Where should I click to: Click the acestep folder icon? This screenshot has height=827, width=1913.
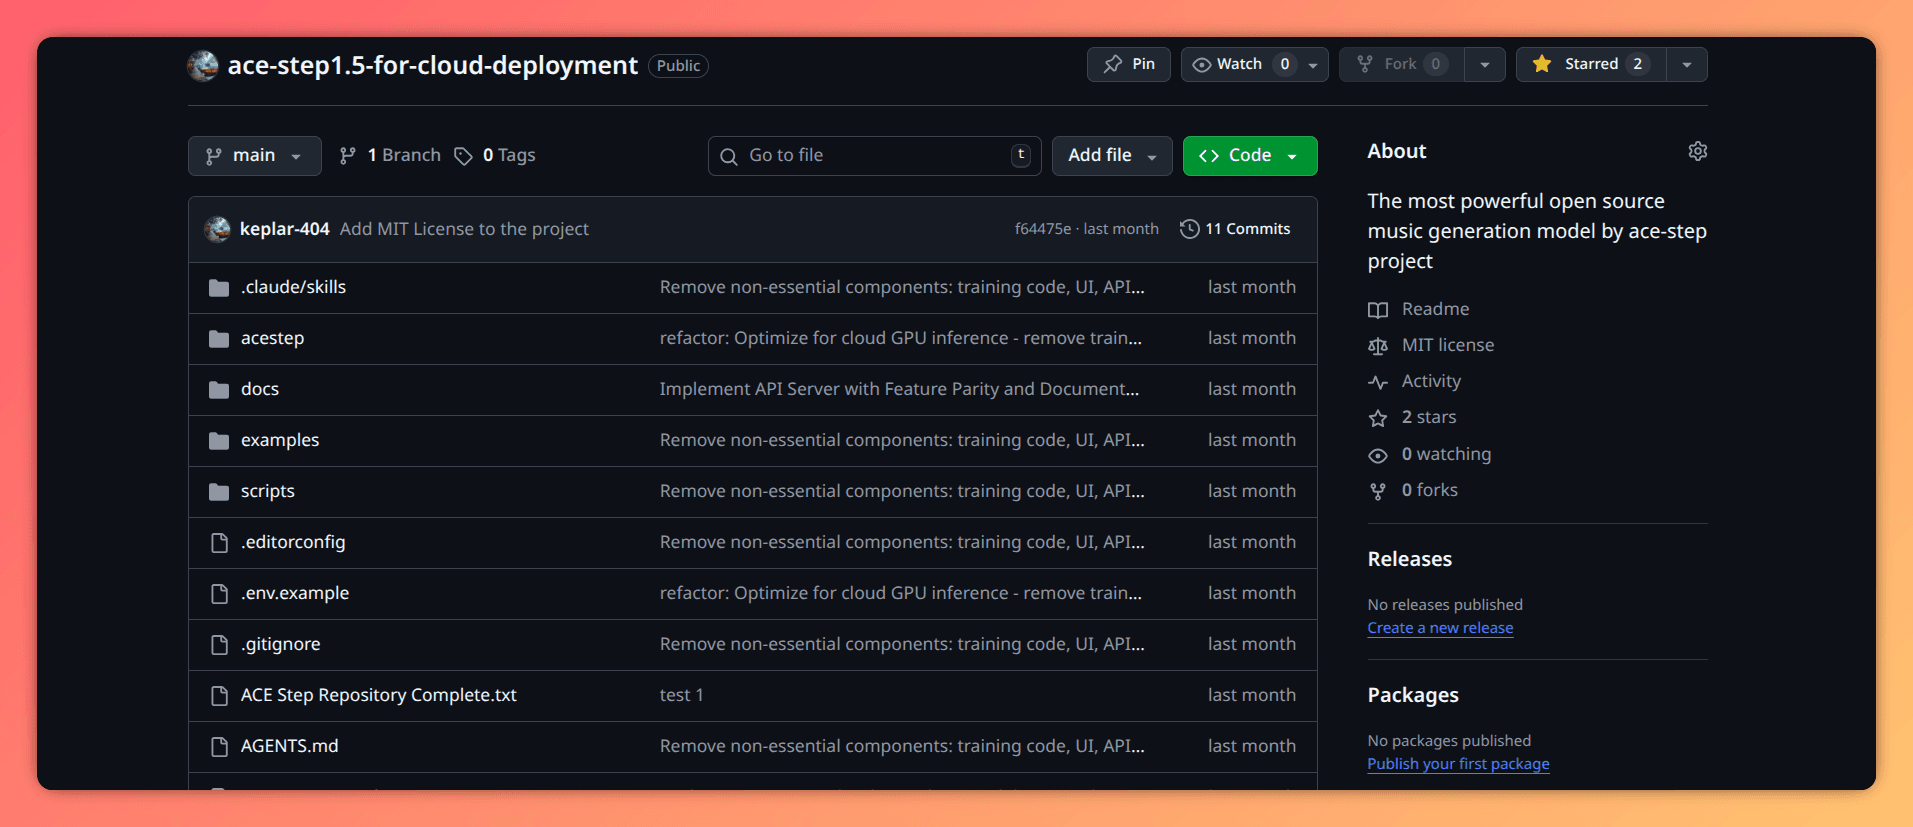click(x=219, y=339)
